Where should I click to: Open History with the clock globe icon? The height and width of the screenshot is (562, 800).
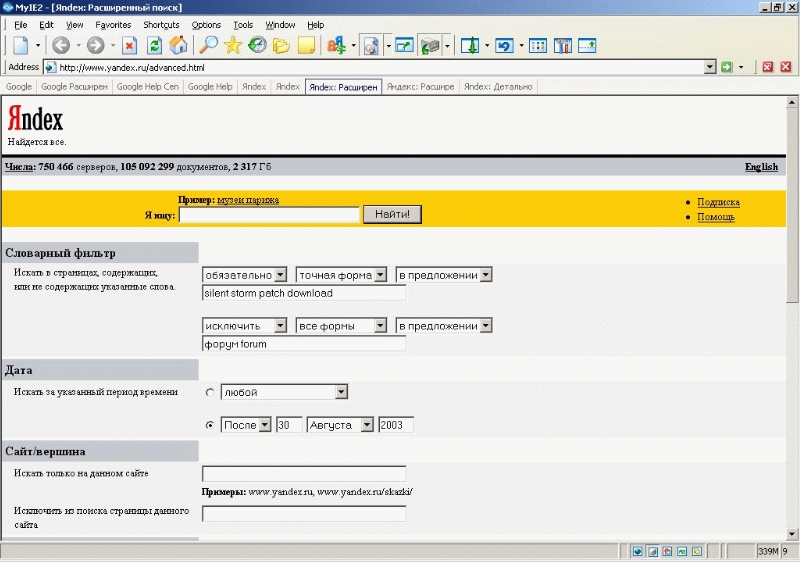[257, 45]
